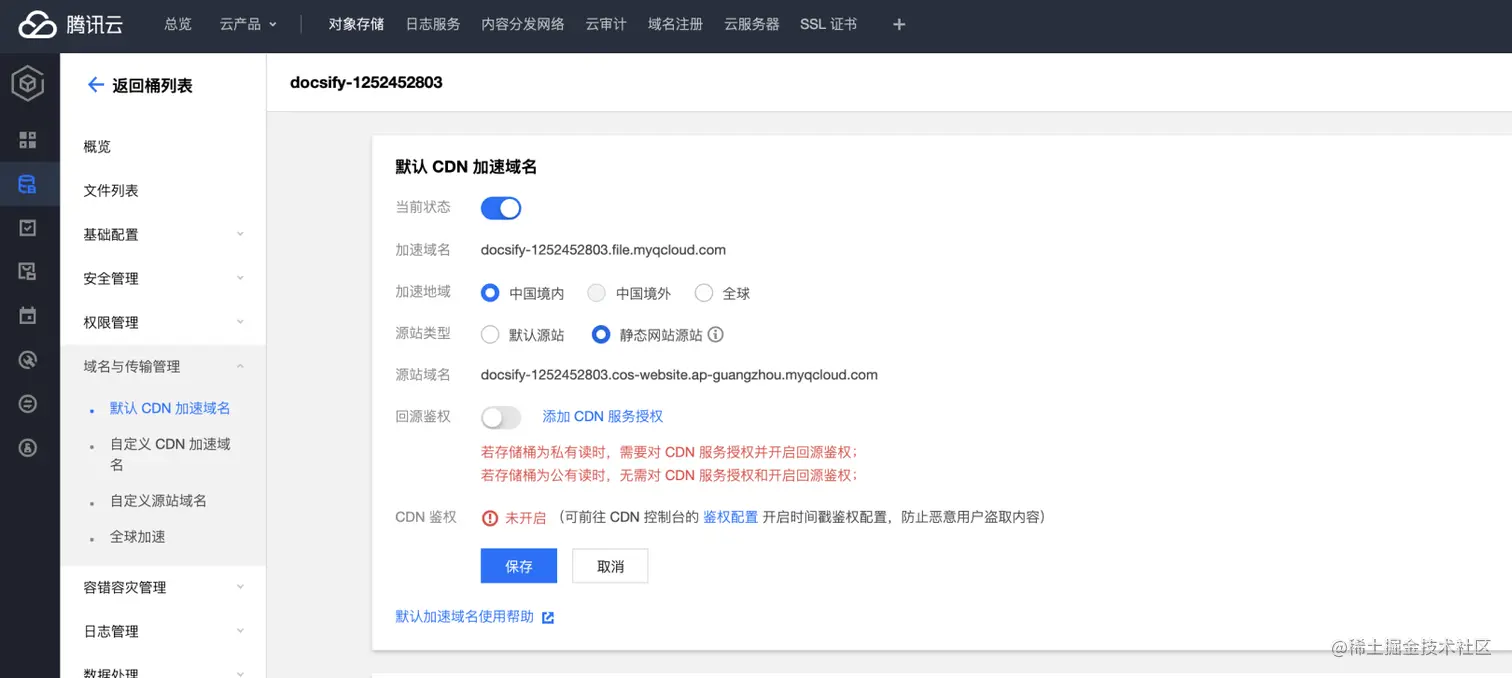Enable the 回源鉴权 toggle switch

point(501,417)
